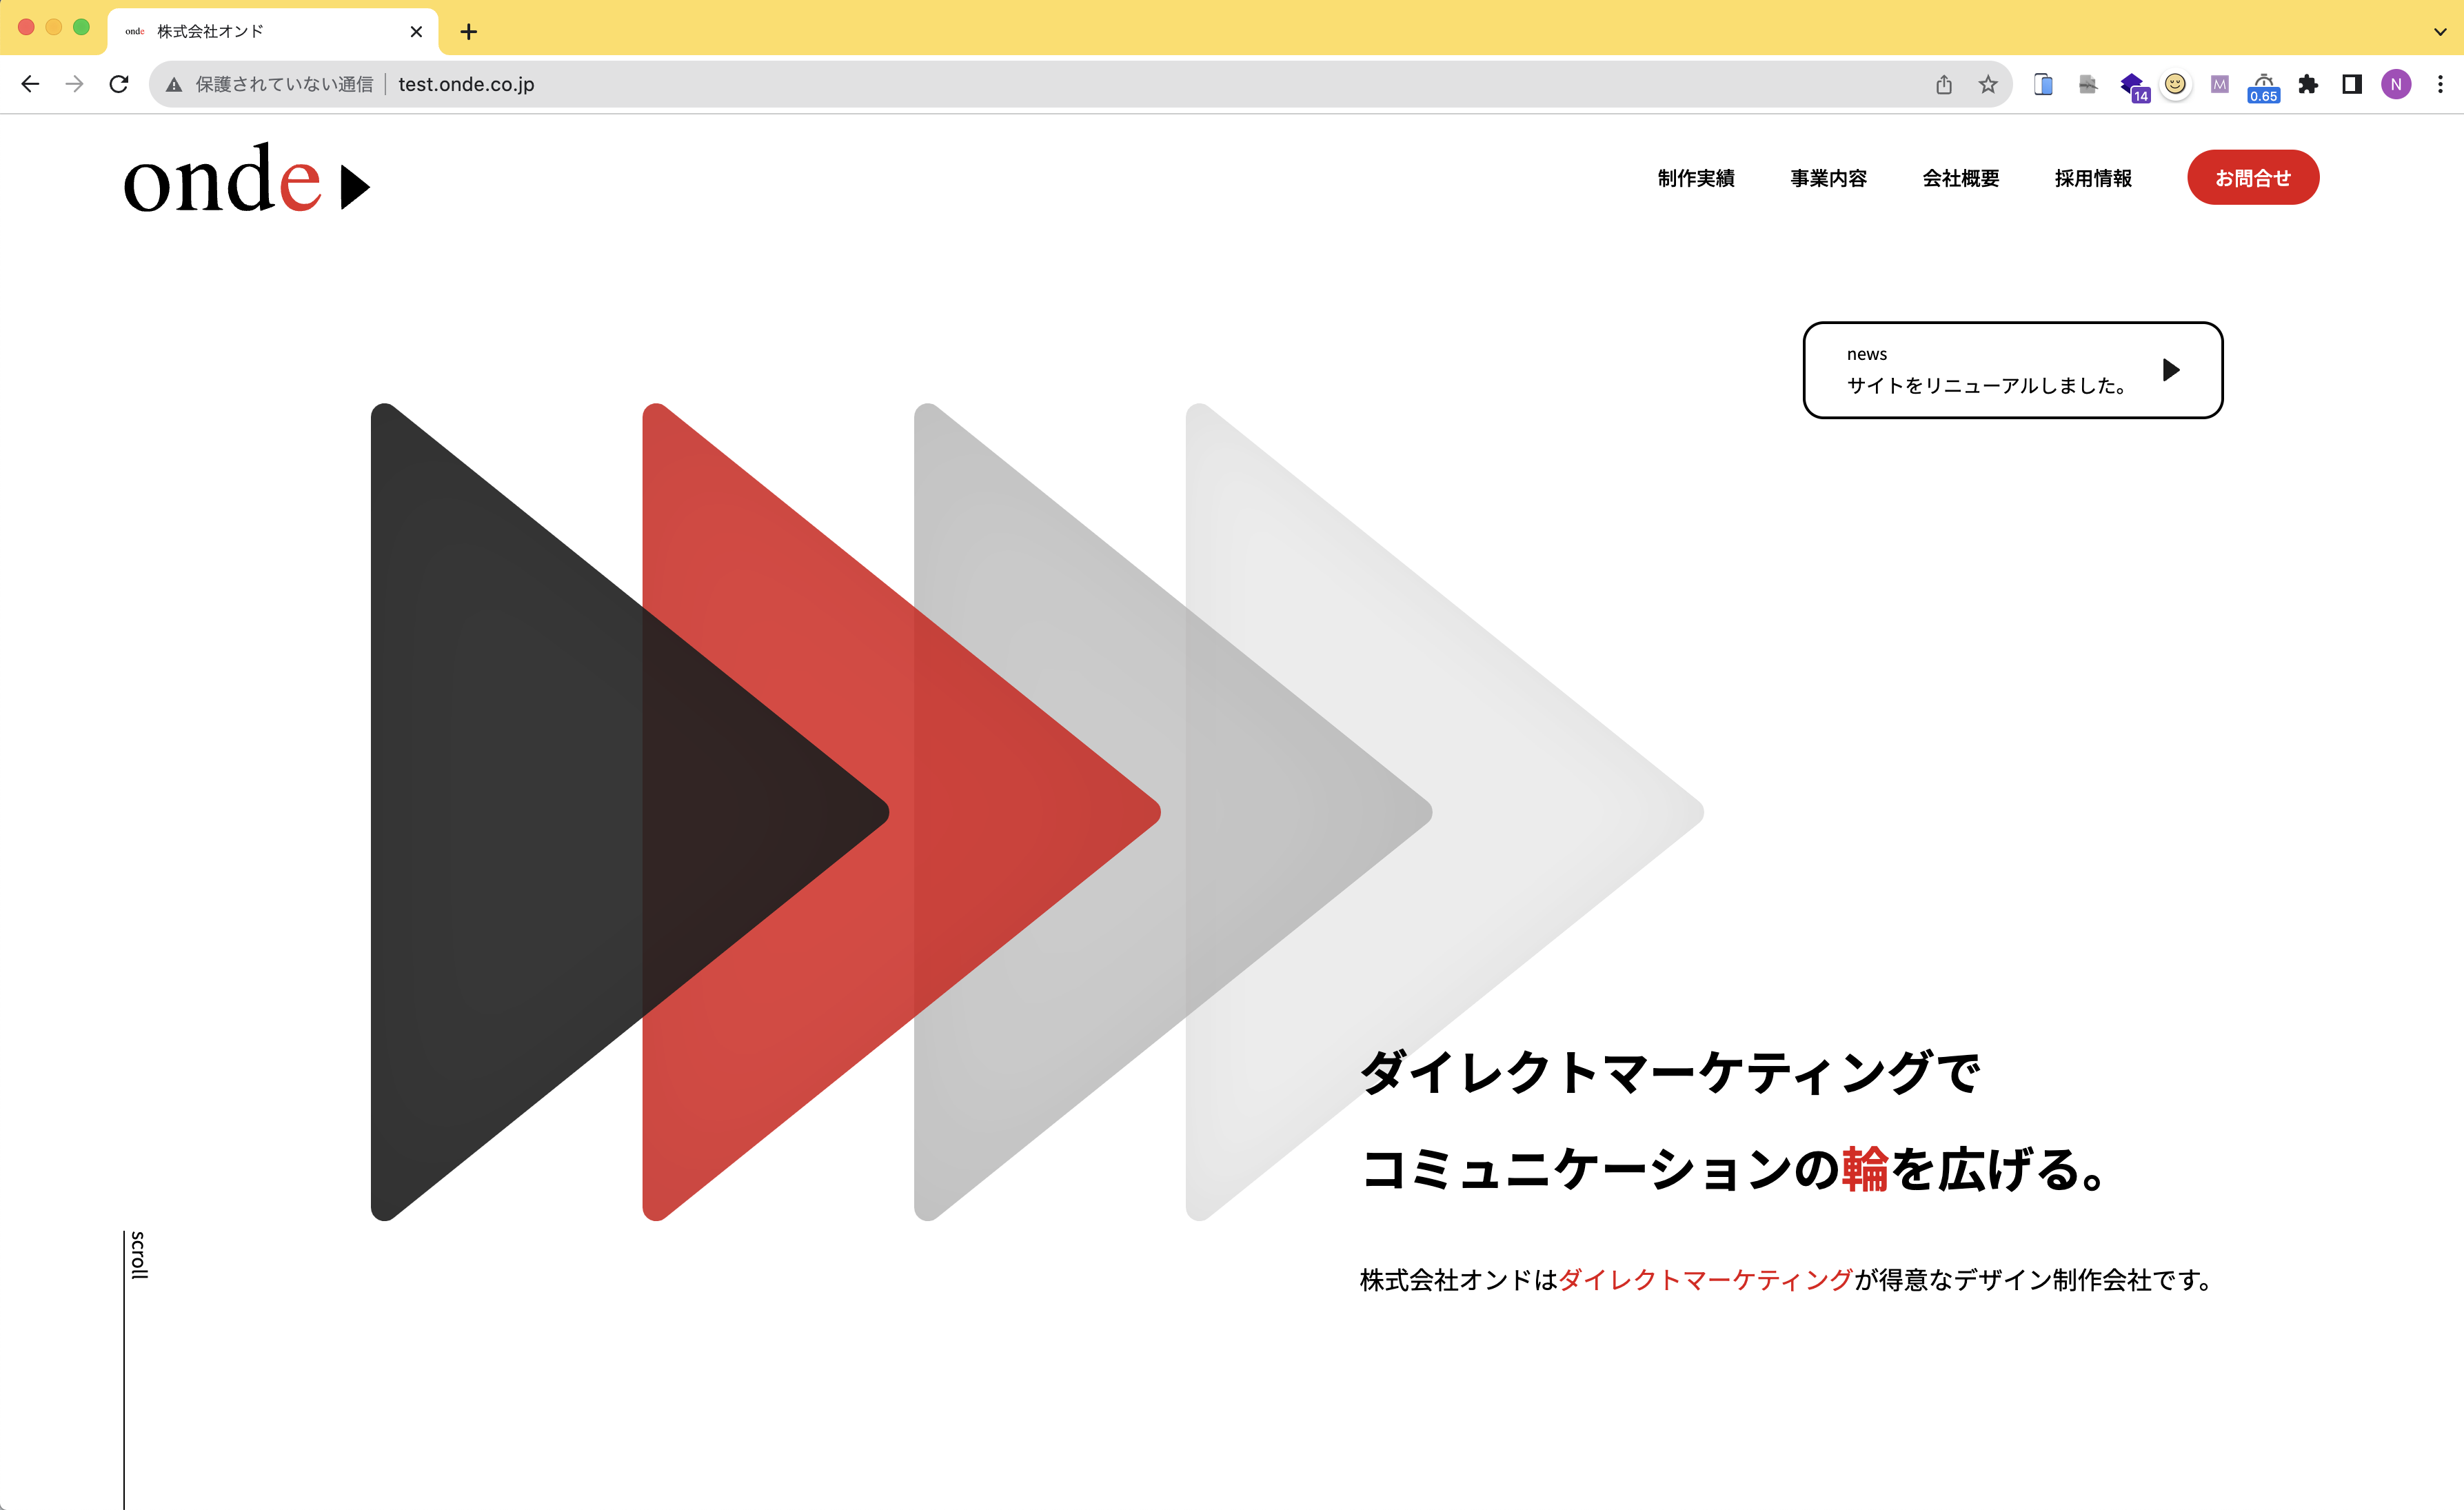Click the red お問合せ button
2464x1510 pixels.
[x=2253, y=178]
